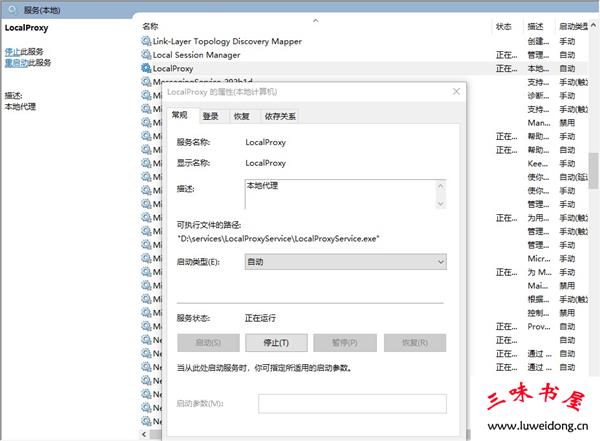Open the 恢复 tab in properties

[x=241, y=116]
